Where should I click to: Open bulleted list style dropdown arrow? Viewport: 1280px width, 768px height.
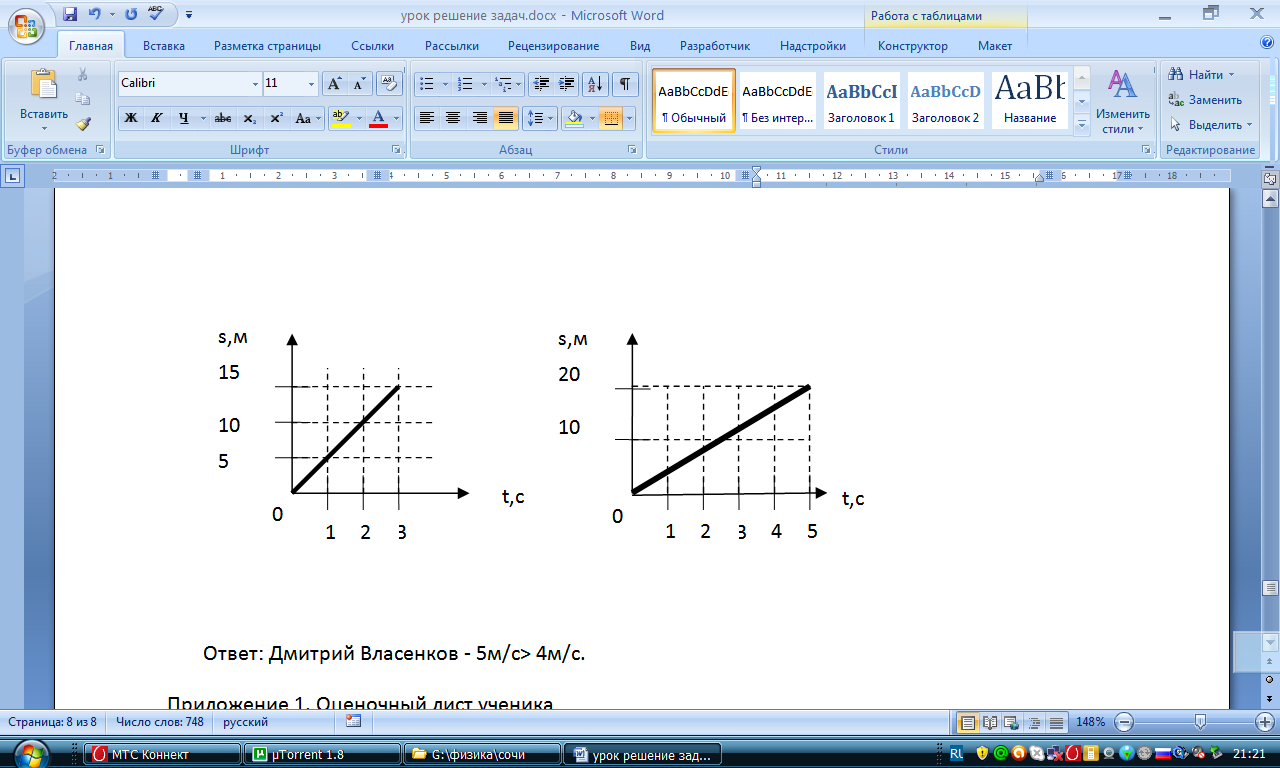coord(443,84)
